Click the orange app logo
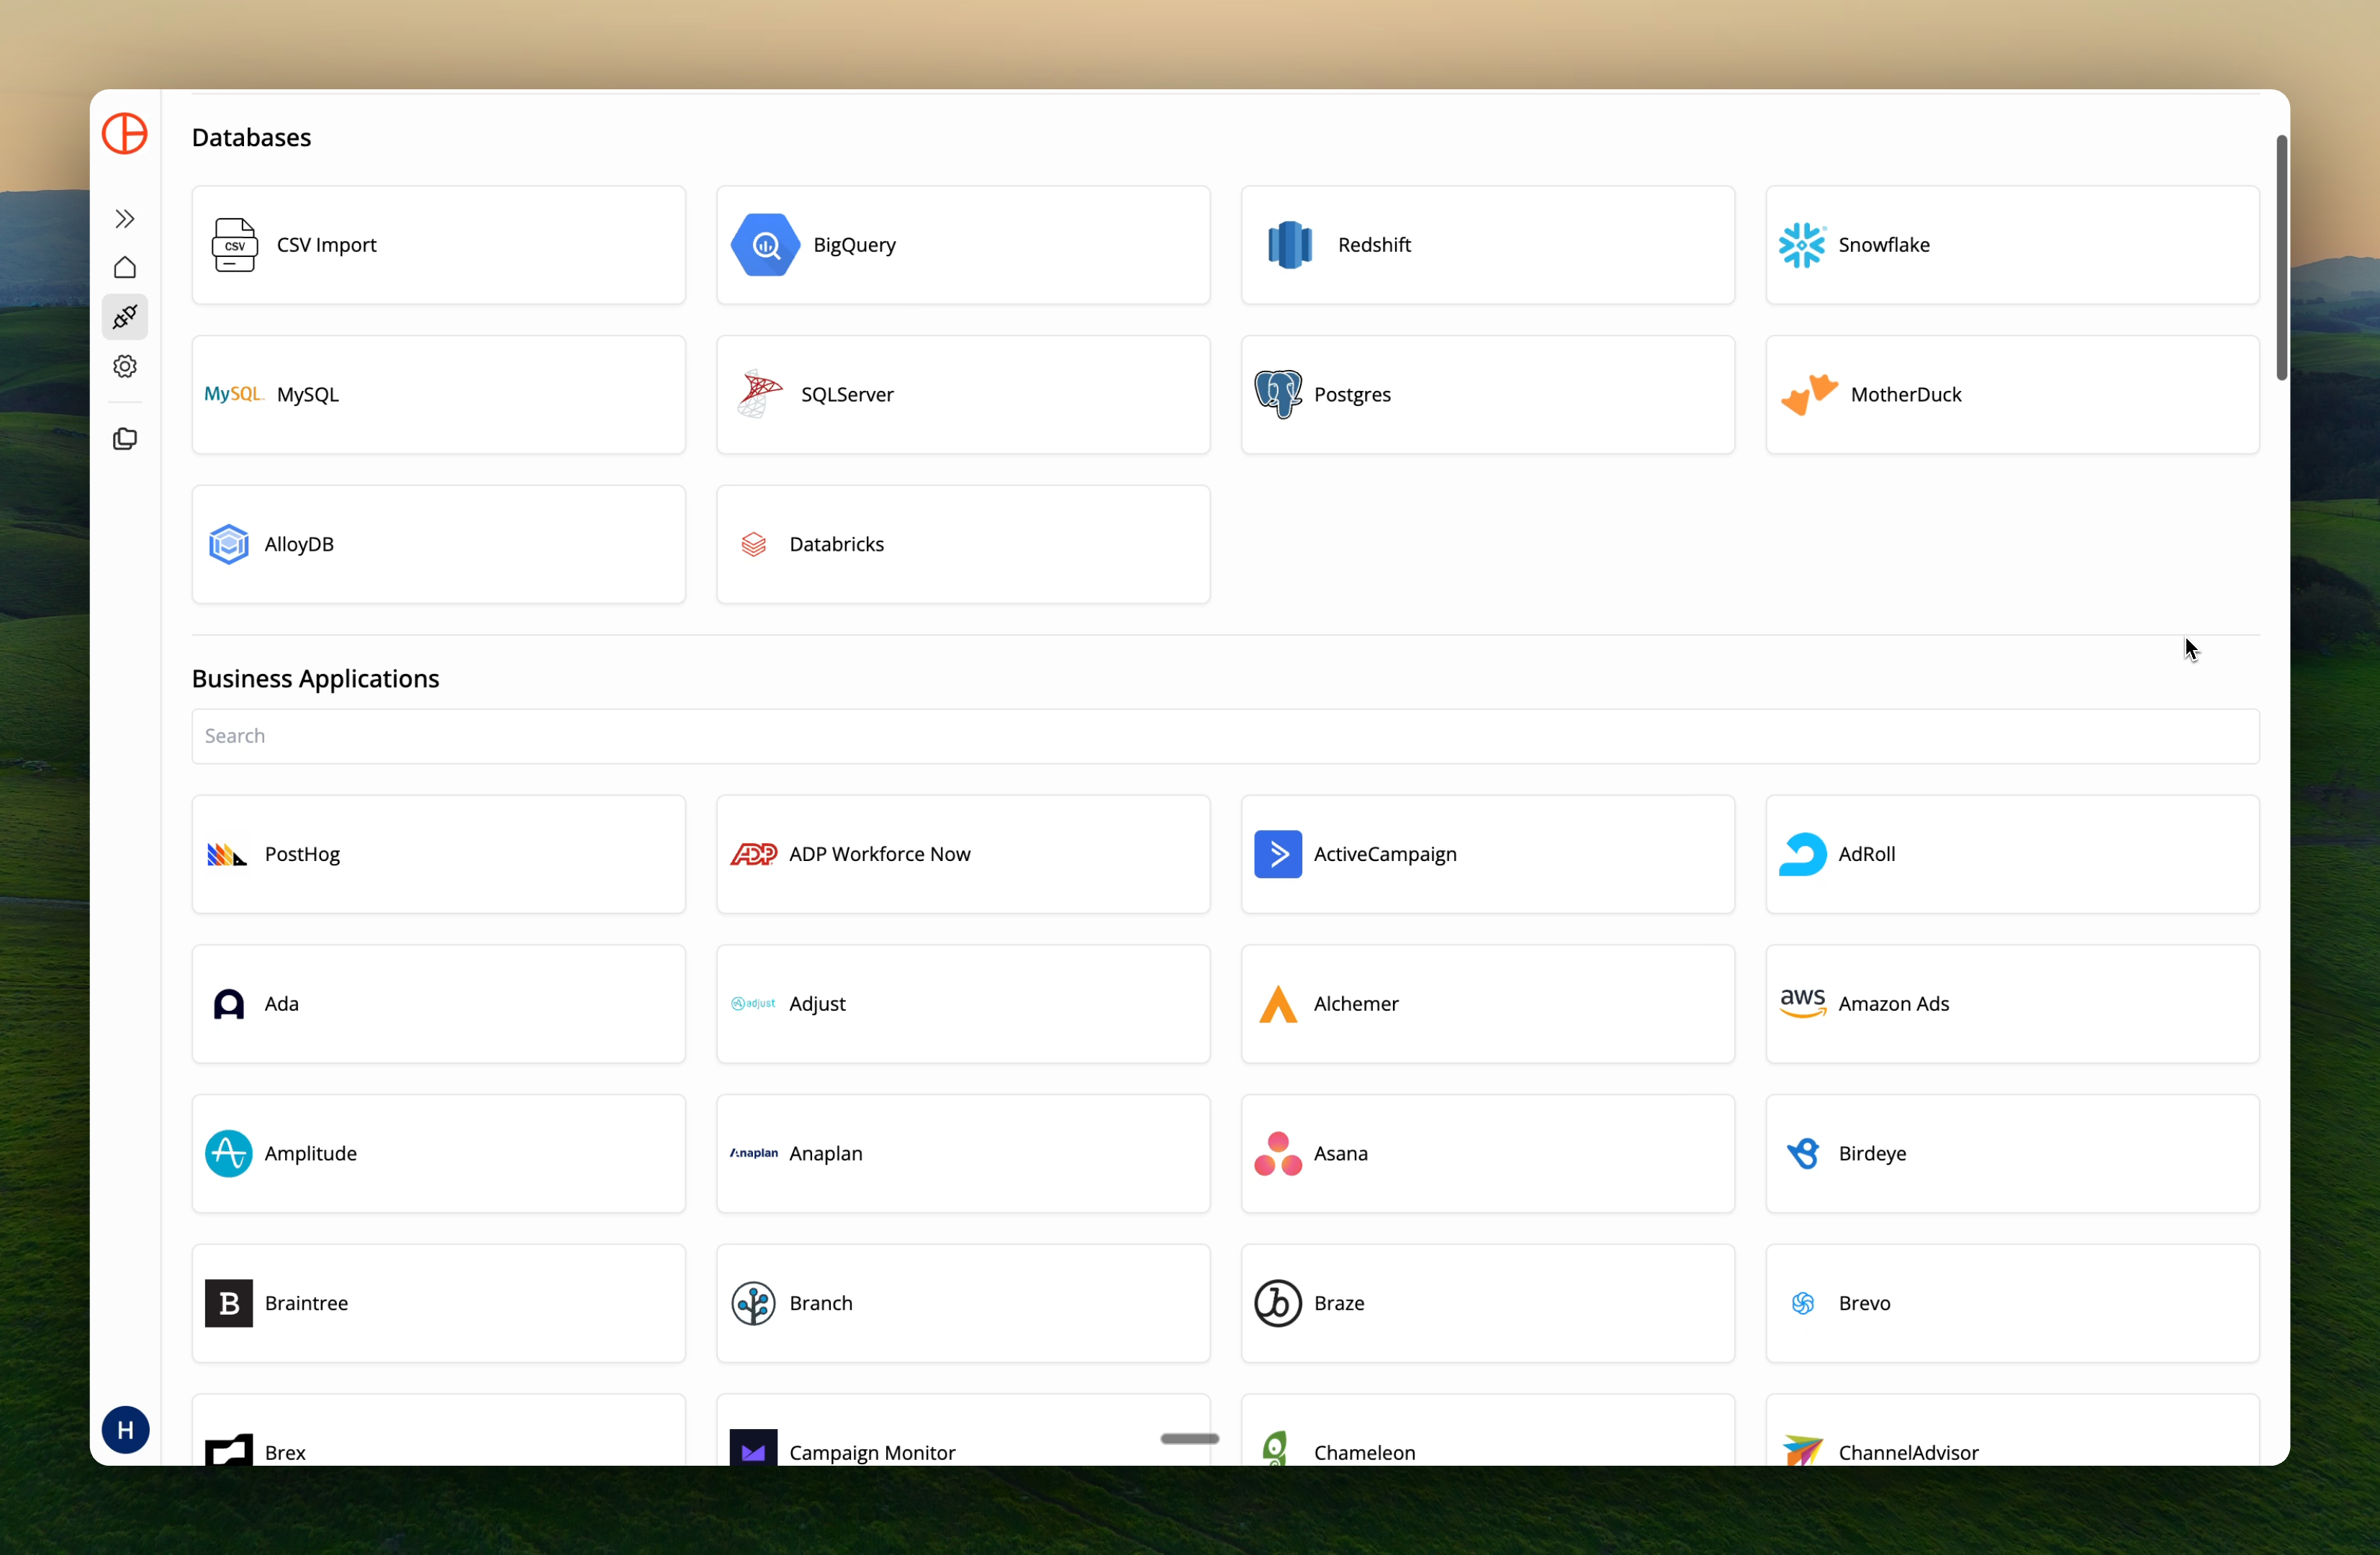This screenshot has width=2380, height=1555. point(125,133)
